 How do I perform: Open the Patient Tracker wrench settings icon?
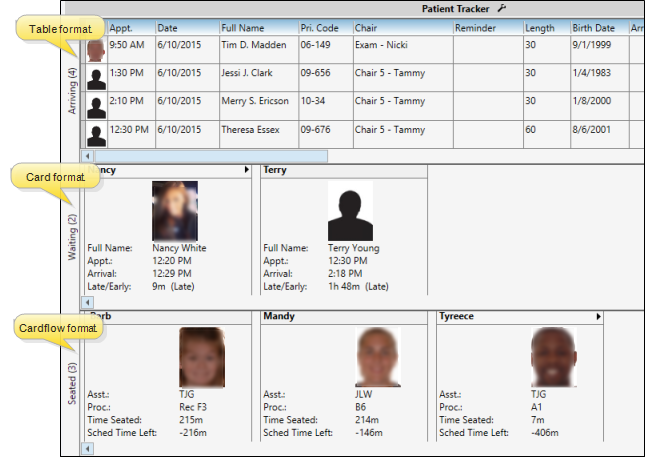click(488, 8)
